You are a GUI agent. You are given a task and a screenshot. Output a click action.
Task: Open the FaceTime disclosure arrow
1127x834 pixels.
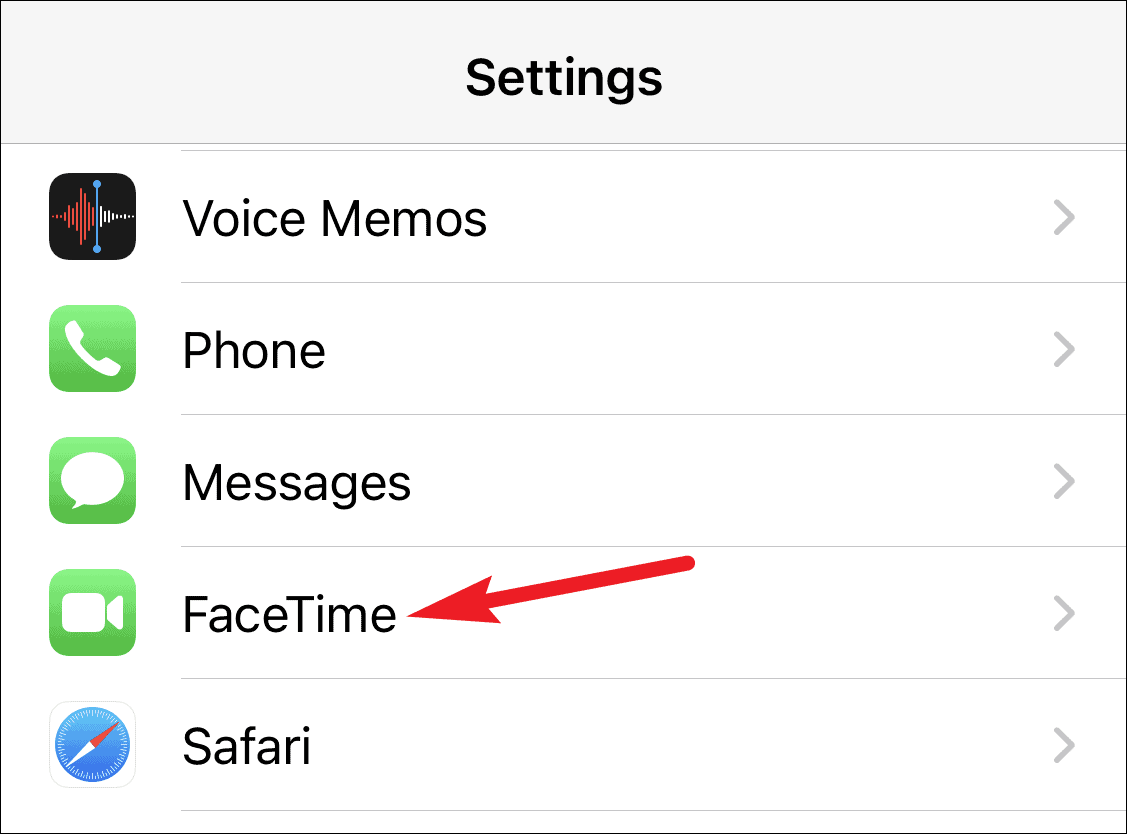[1063, 614]
